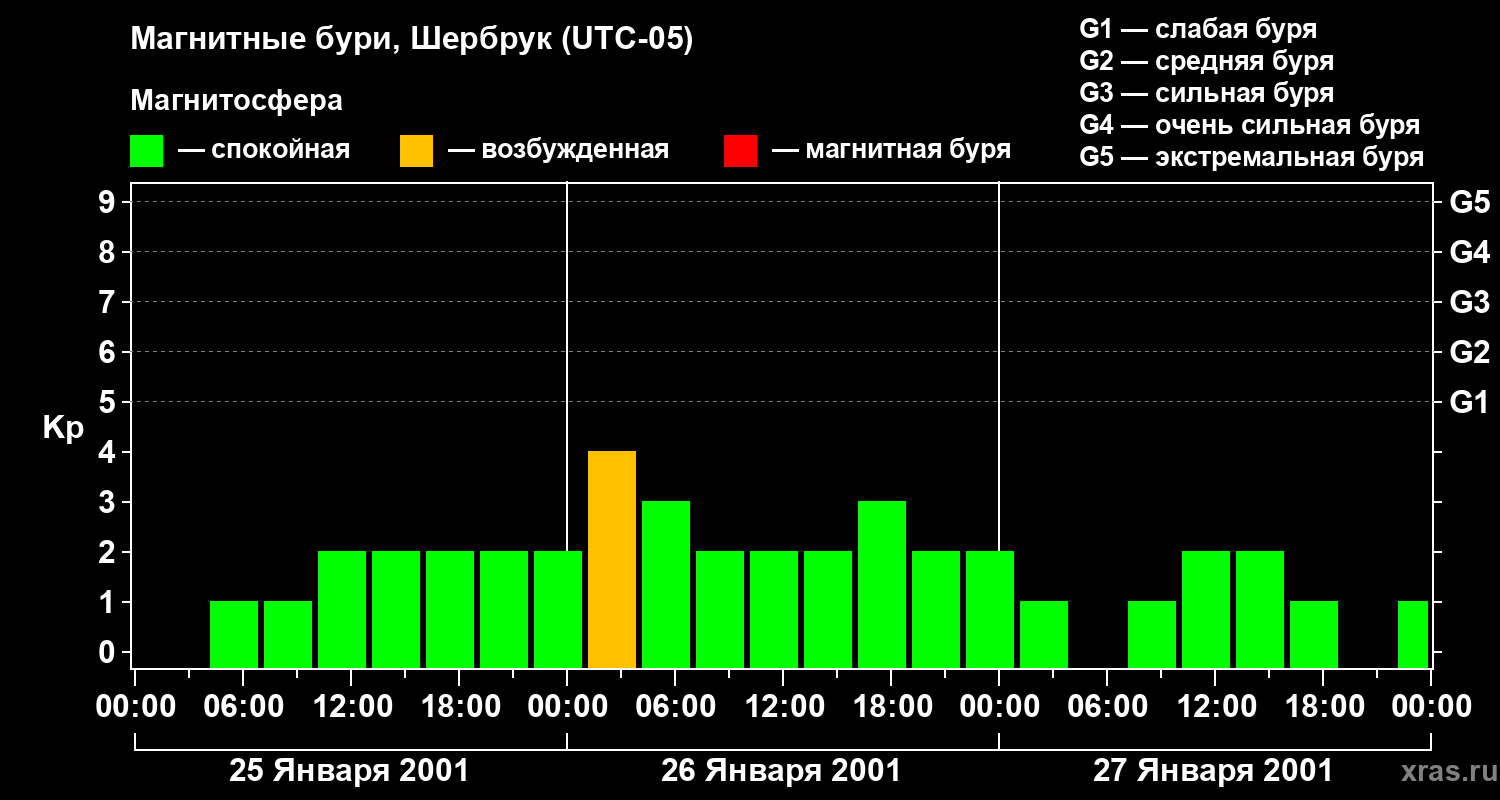Click the green 'спокойная' legend swatch

146,151
